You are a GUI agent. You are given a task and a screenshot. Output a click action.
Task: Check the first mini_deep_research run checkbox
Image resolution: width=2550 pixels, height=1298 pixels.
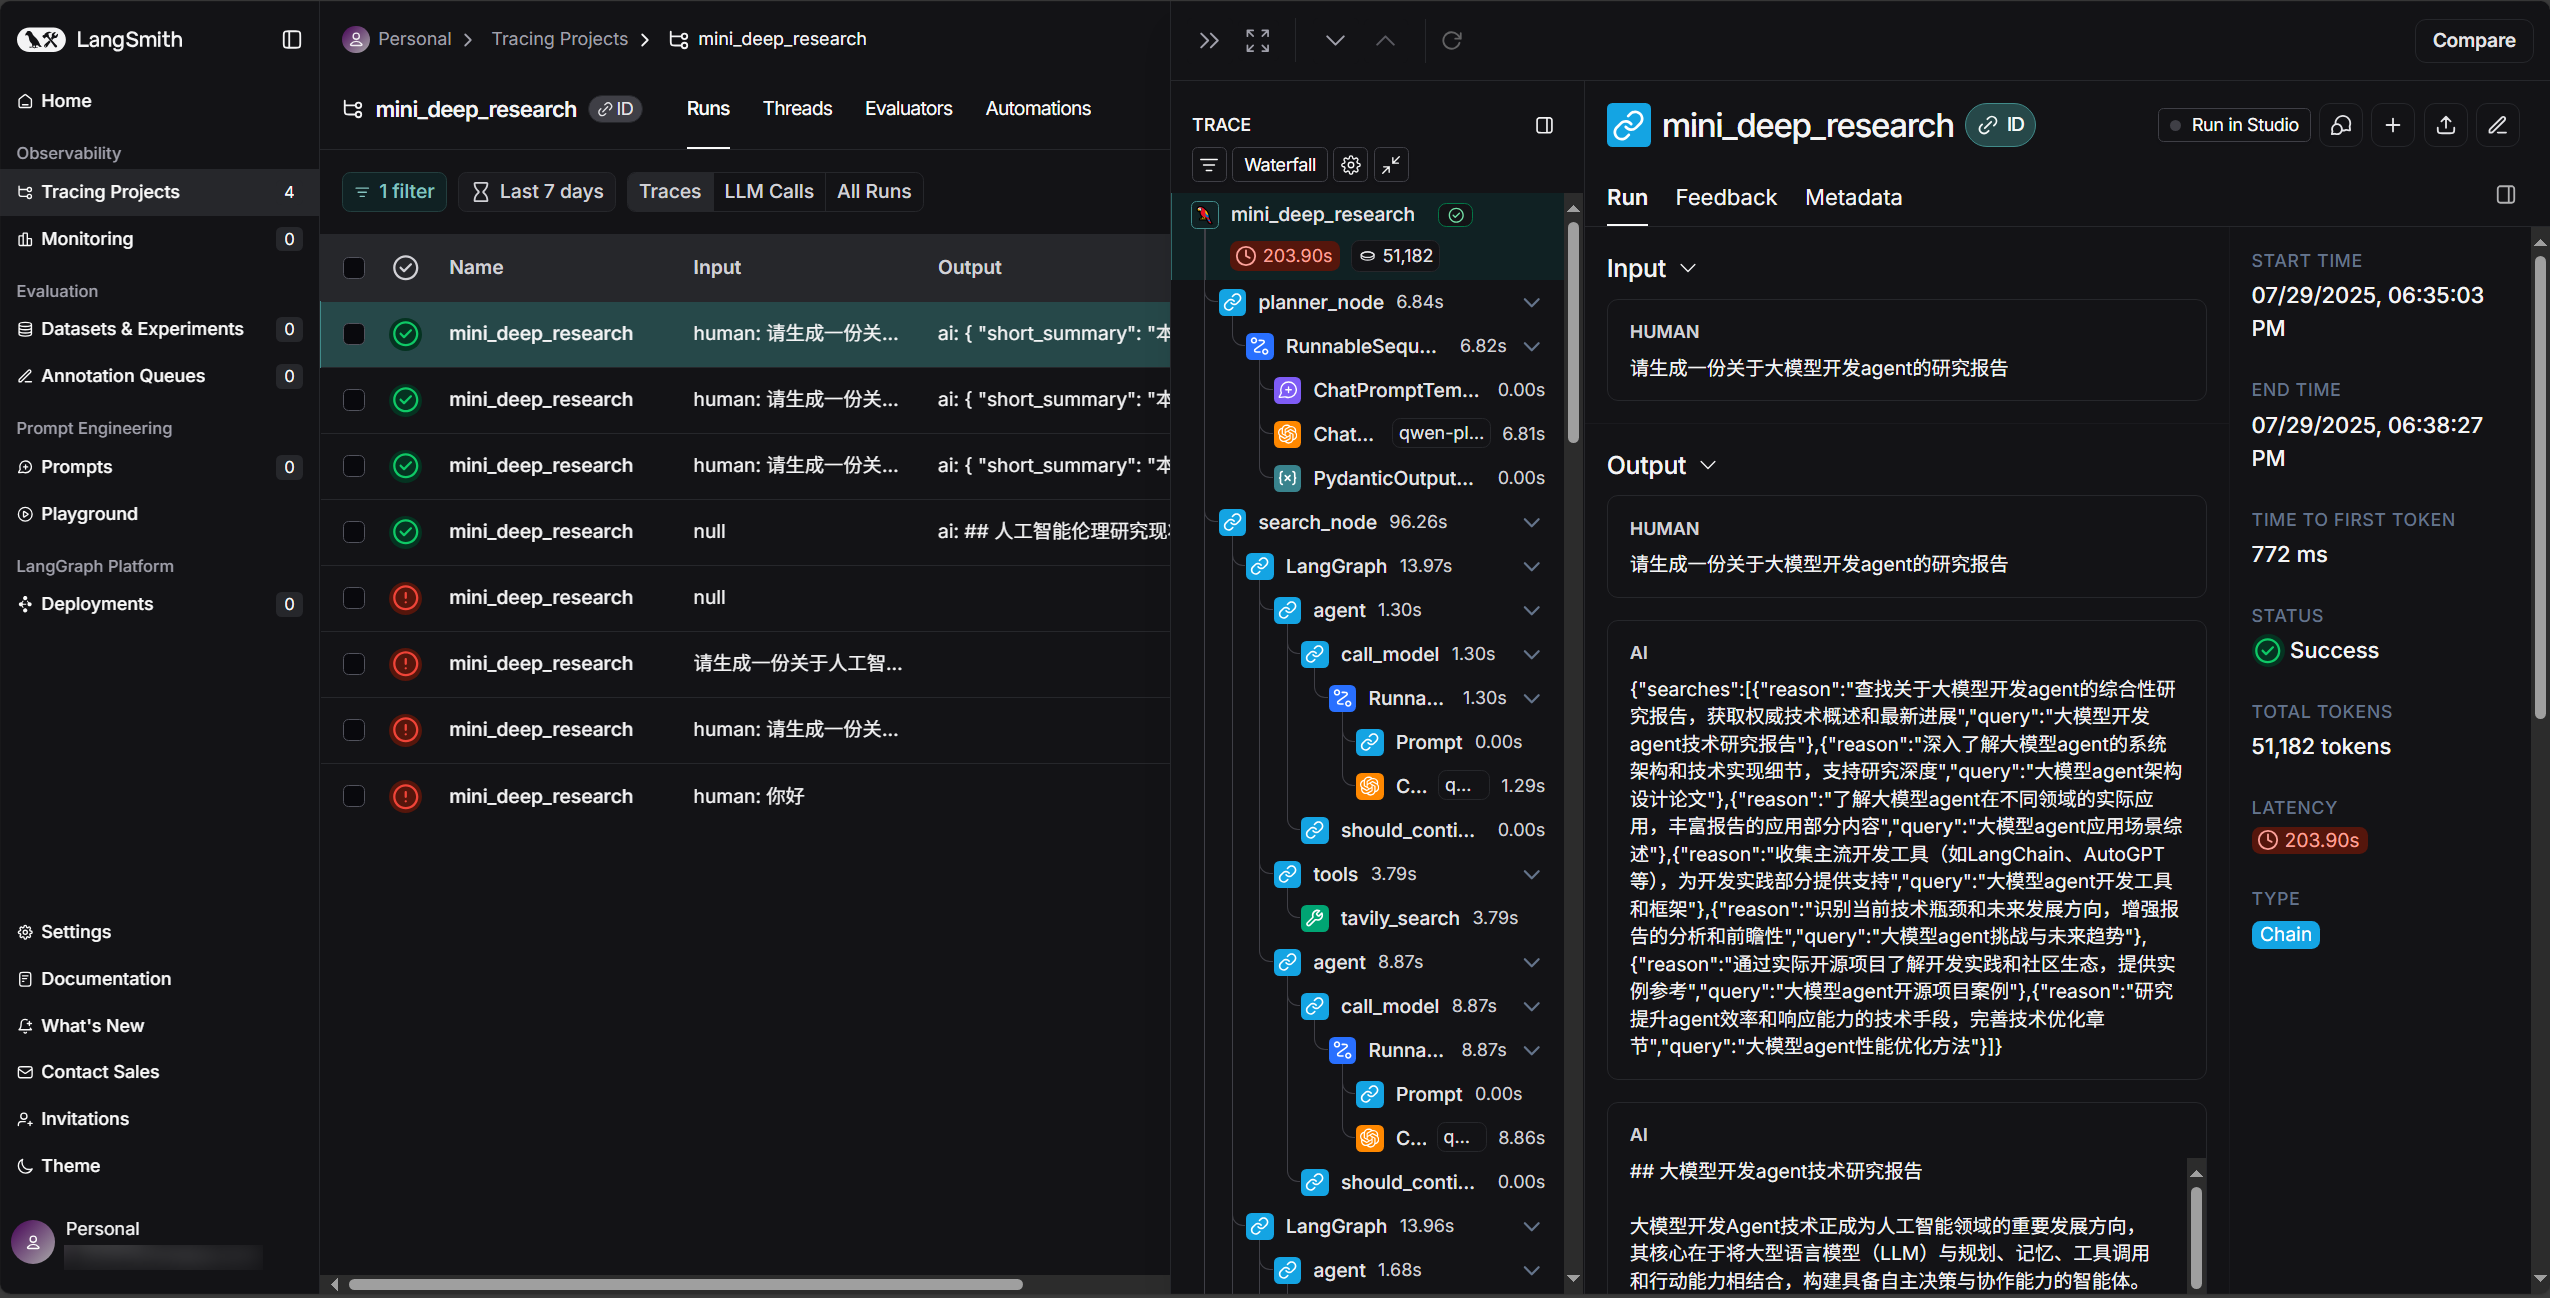[354, 334]
